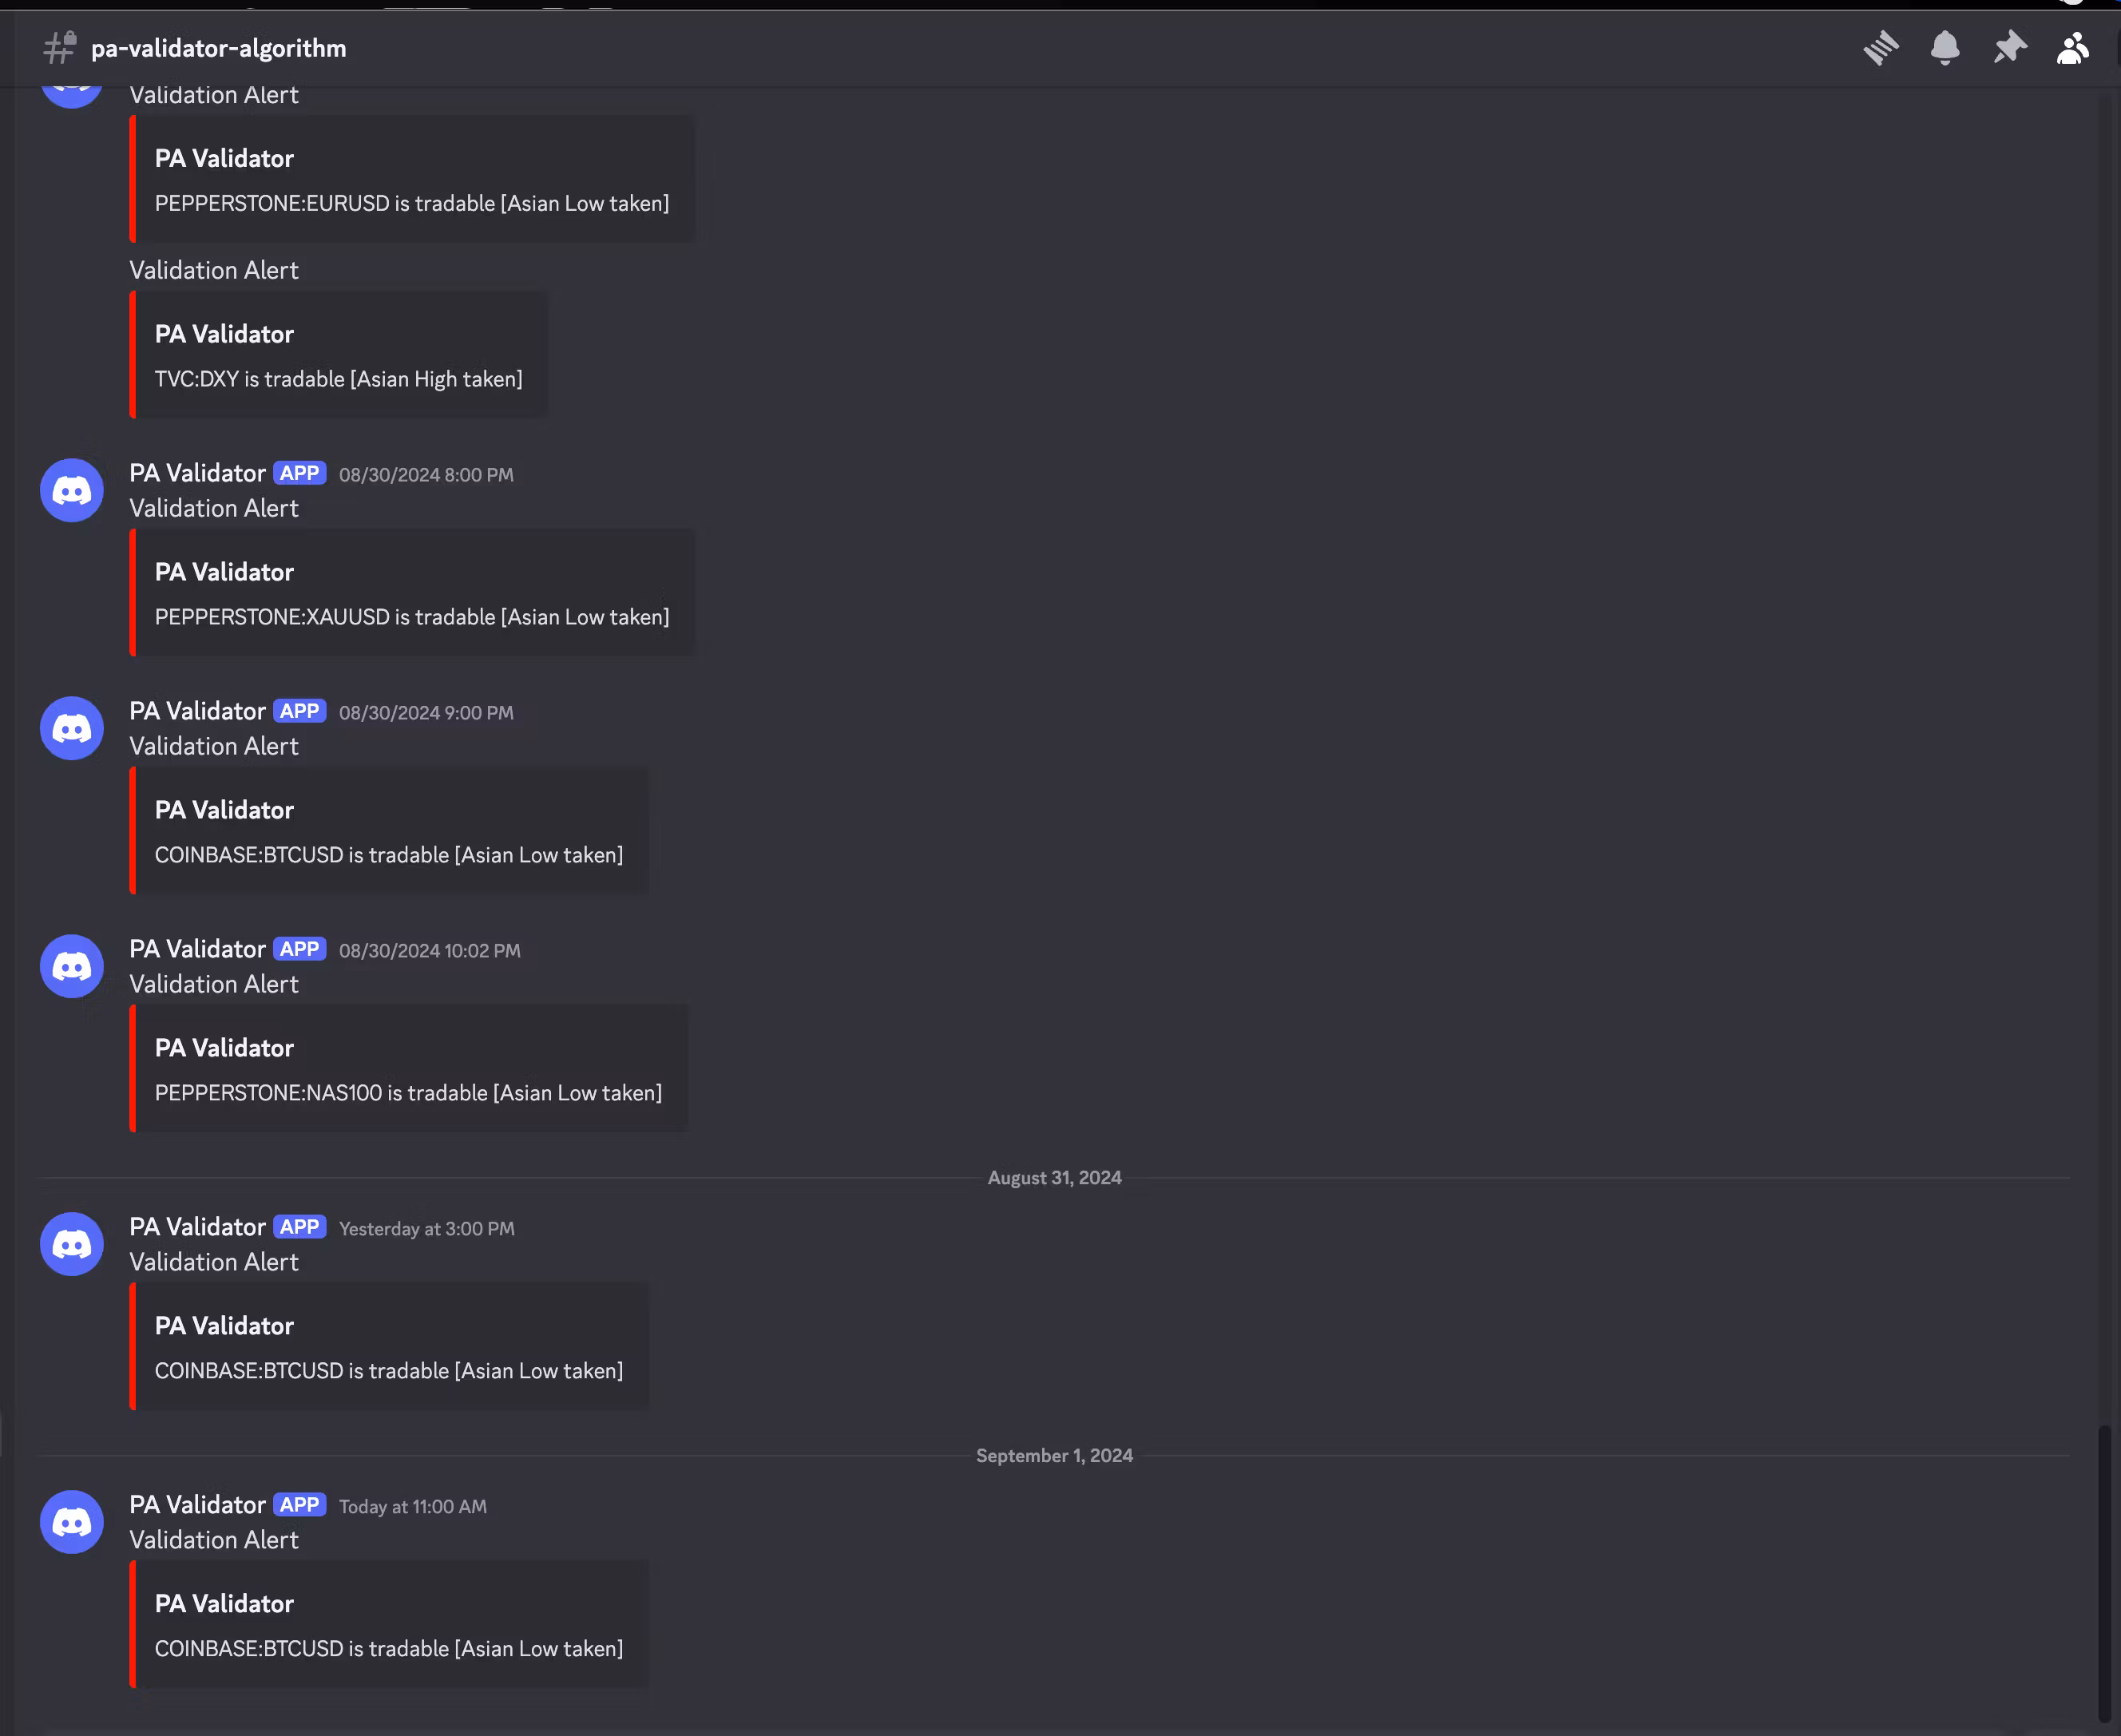Click the NAS100 is tradable embed text
This screenshot has width=2121, height=1736.
click(408, 1093)
